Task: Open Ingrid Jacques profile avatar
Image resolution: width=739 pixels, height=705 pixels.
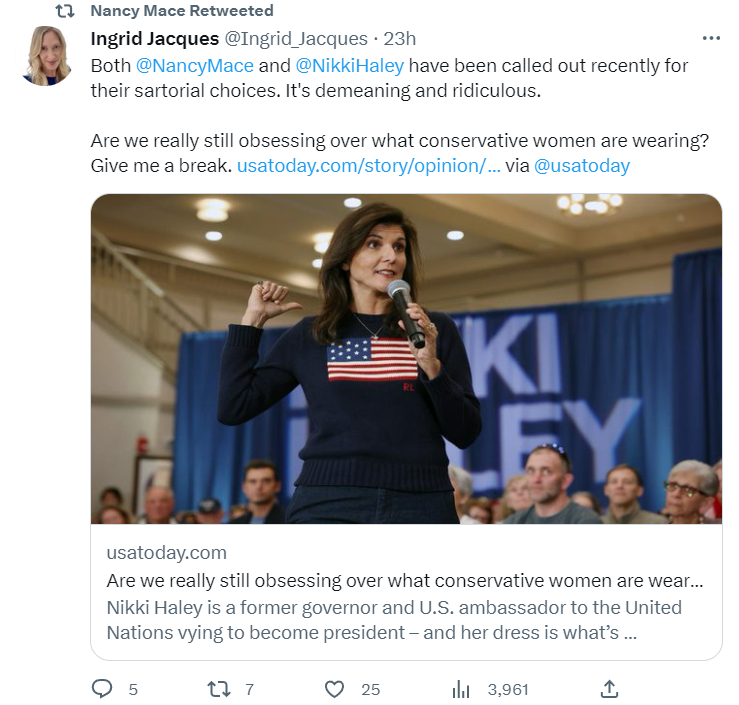Action: pyautogui.click(x=47, y=56)
